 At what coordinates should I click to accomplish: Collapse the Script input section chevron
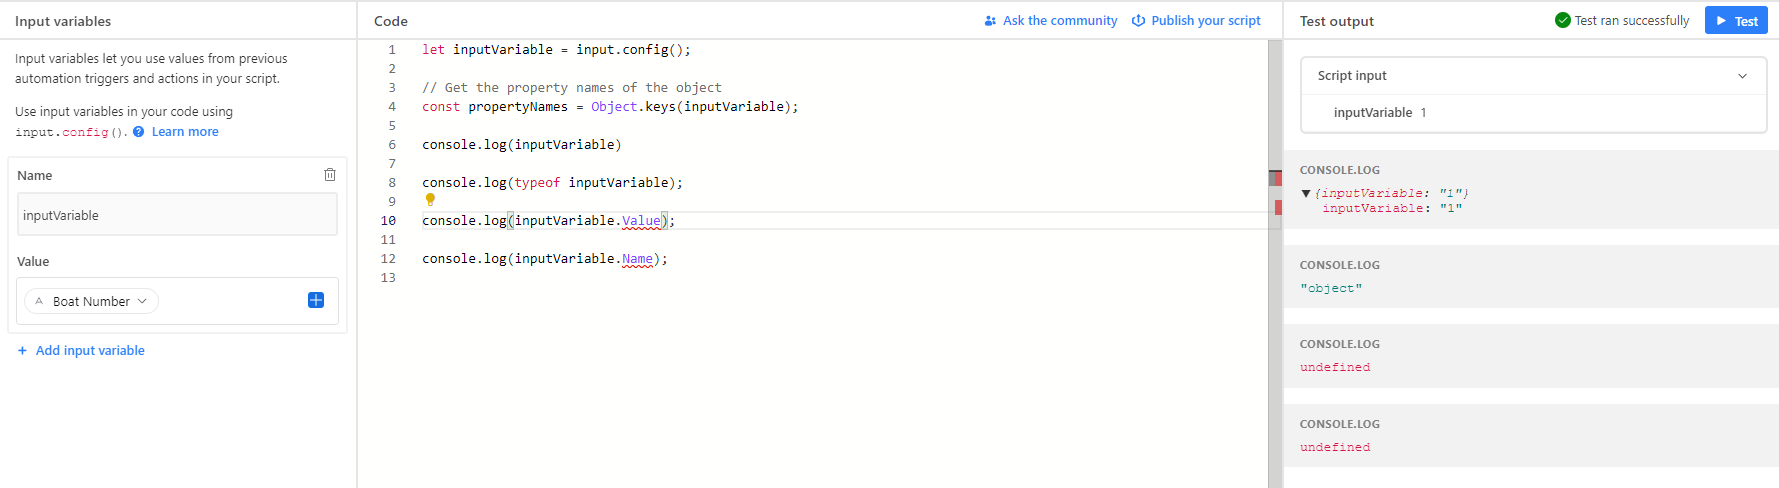point(1742,76)
